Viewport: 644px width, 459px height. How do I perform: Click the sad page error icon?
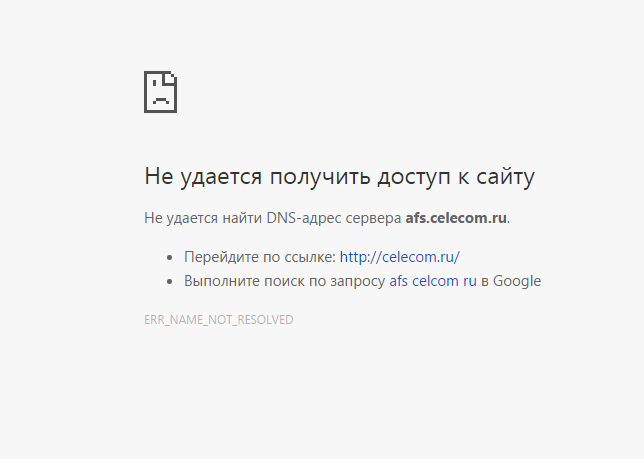(x=161, y=92)
